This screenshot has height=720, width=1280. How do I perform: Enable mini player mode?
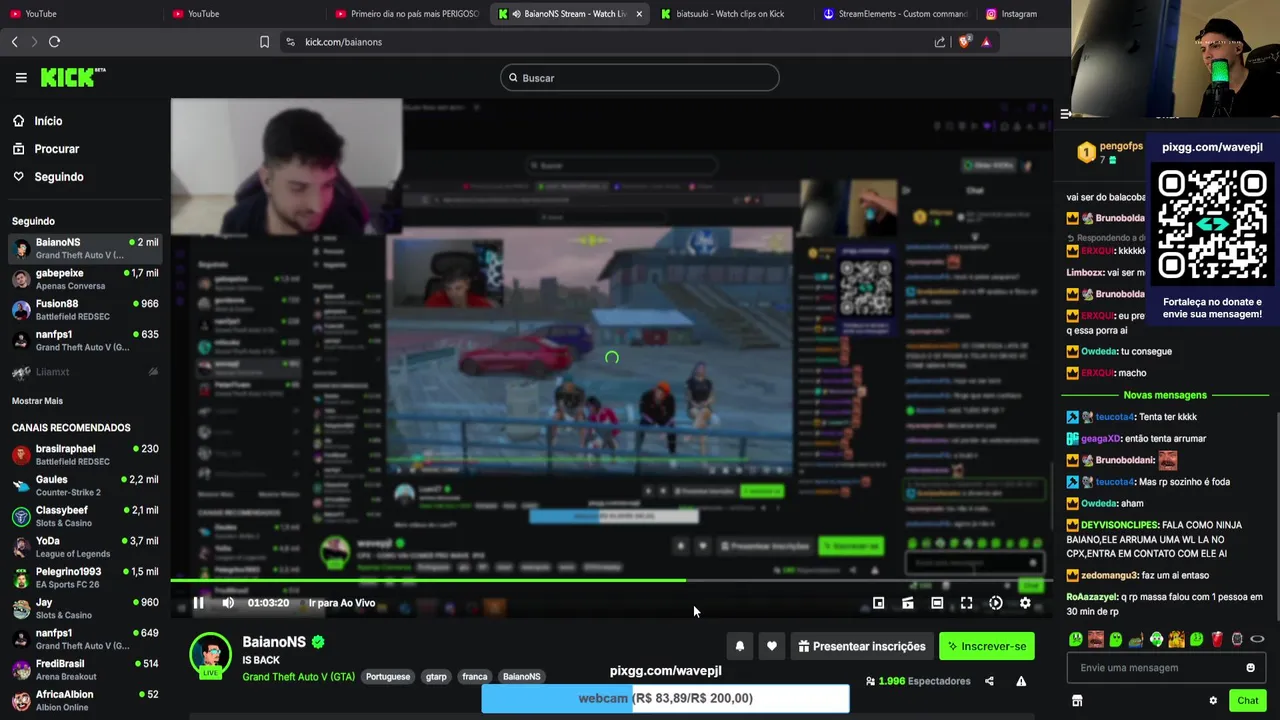878,603
